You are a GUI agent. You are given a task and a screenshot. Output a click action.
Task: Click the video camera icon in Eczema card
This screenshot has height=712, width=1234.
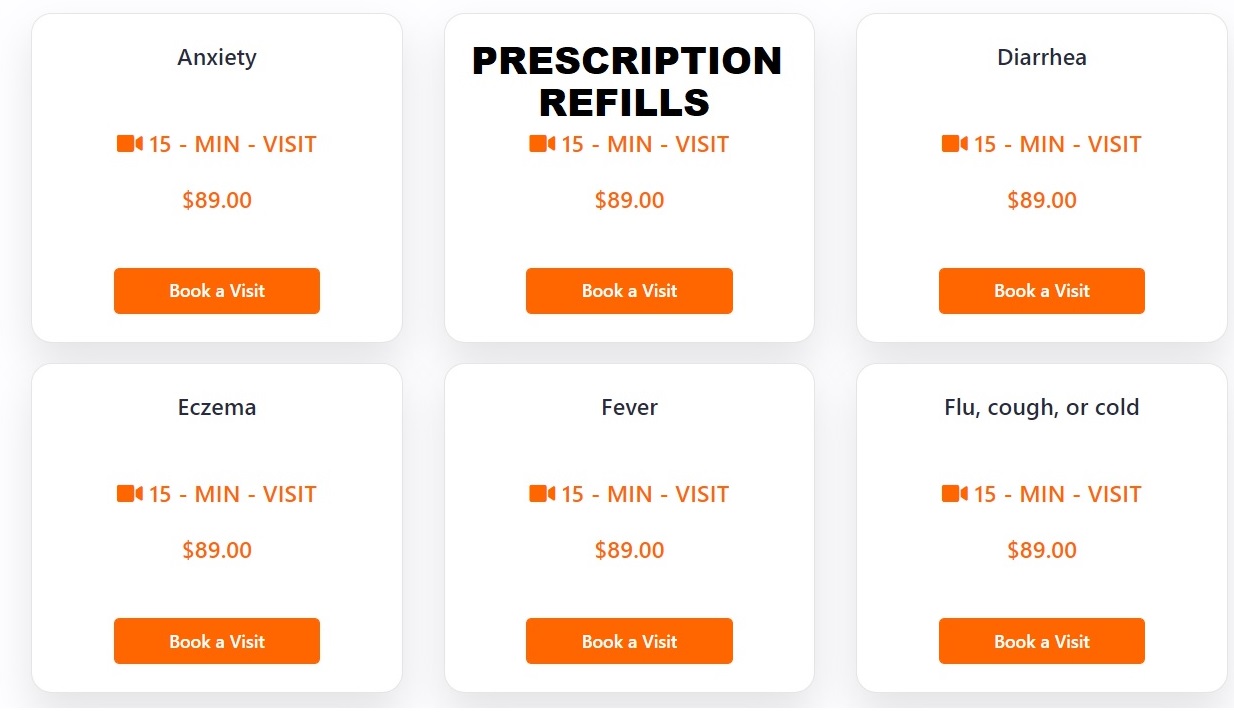tap(130, 494)
